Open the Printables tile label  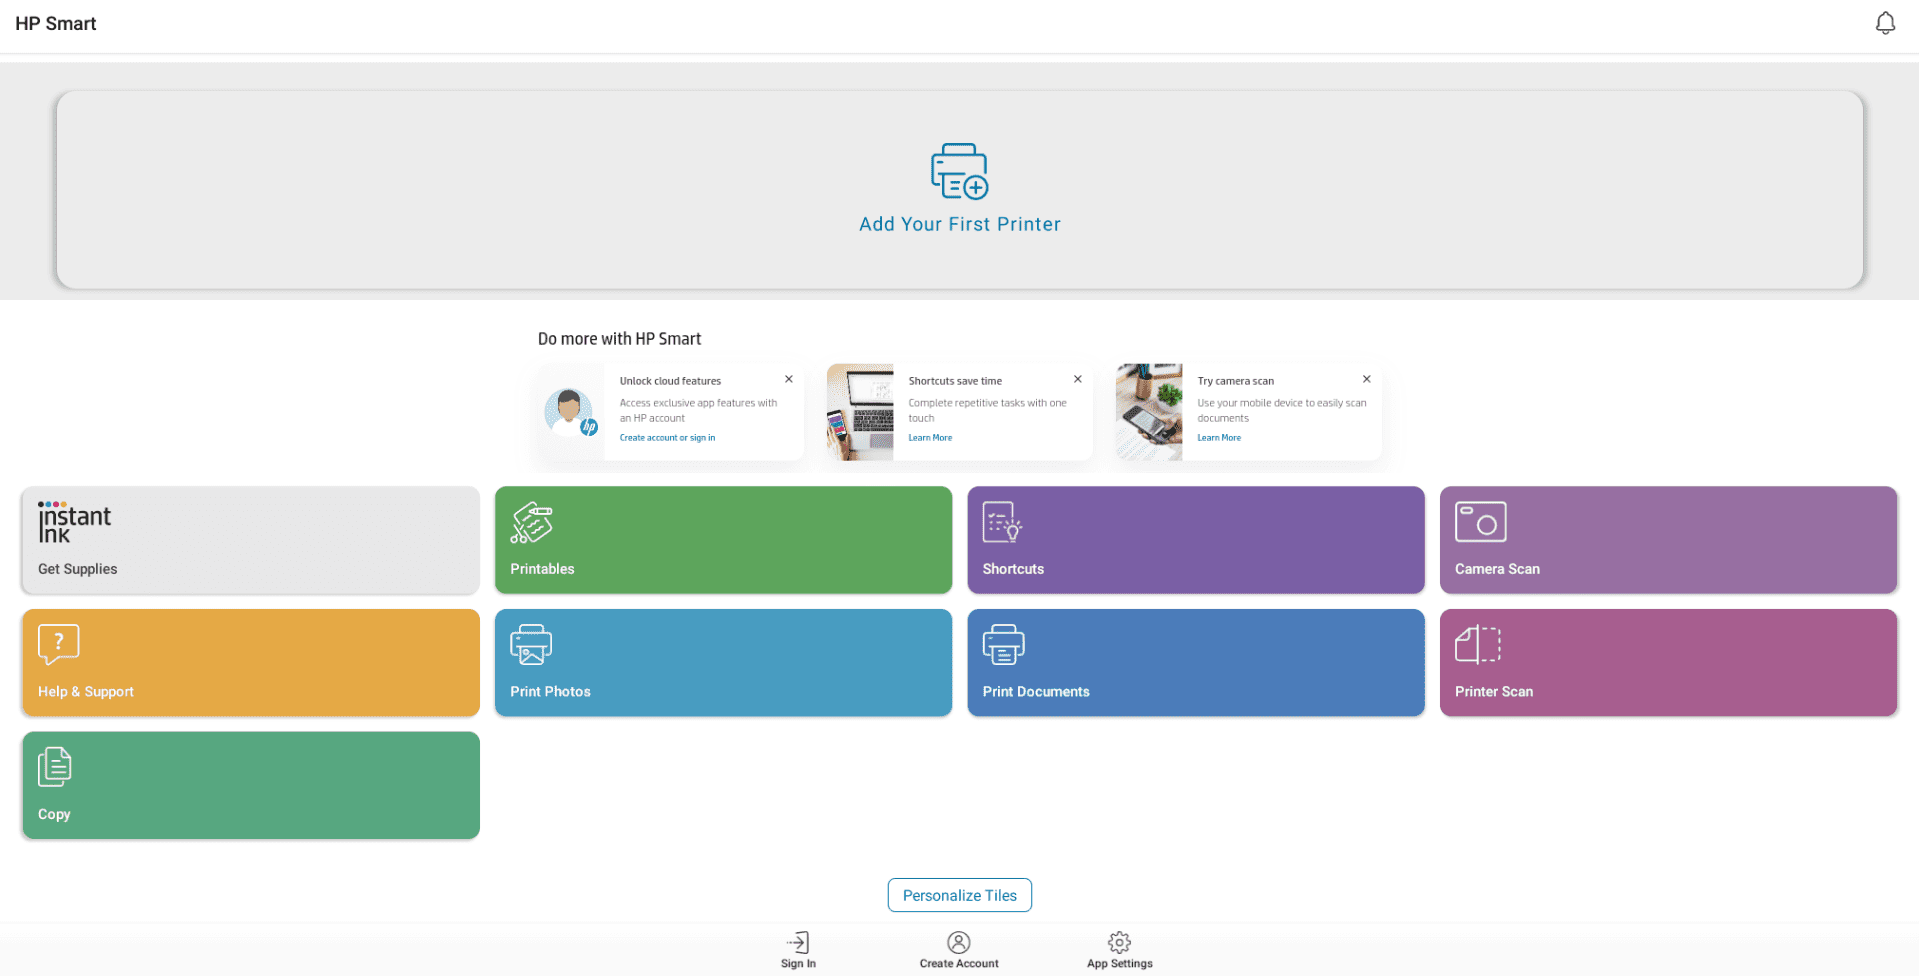542,569
